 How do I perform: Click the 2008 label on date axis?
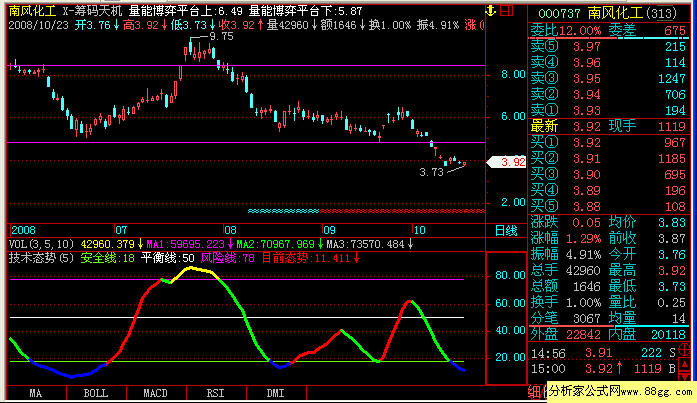(23, 230)
